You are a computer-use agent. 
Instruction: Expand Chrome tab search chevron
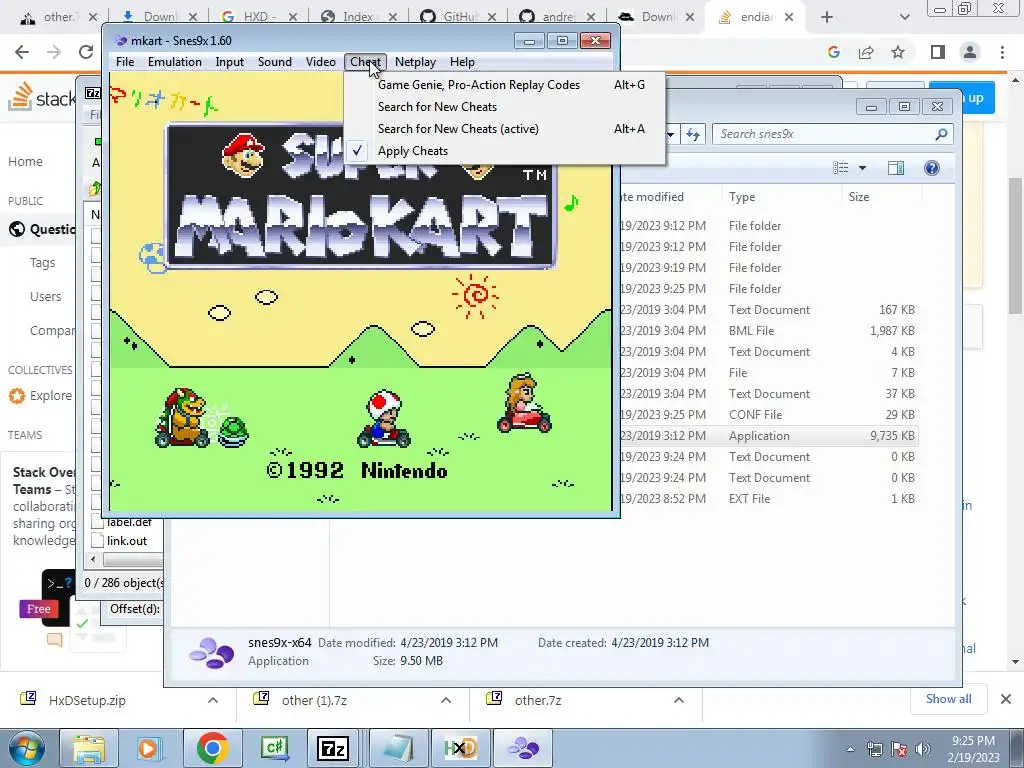(904, 17)
